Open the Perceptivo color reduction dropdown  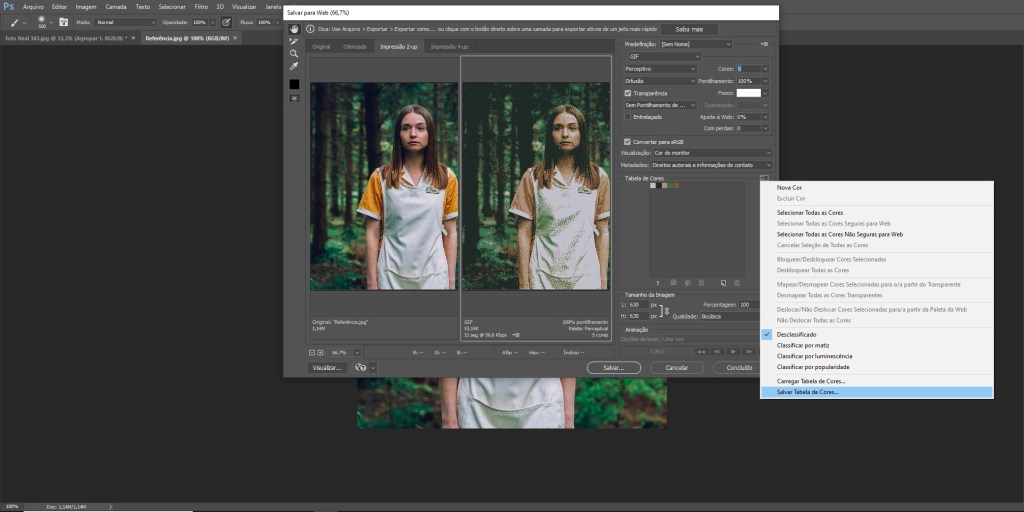pyautogui.click(x=661, y=69)
